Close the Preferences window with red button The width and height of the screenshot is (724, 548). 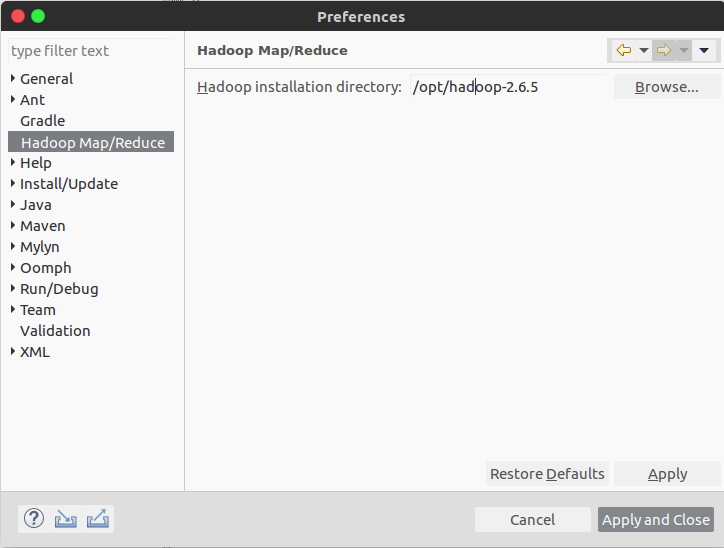(18, 17)
